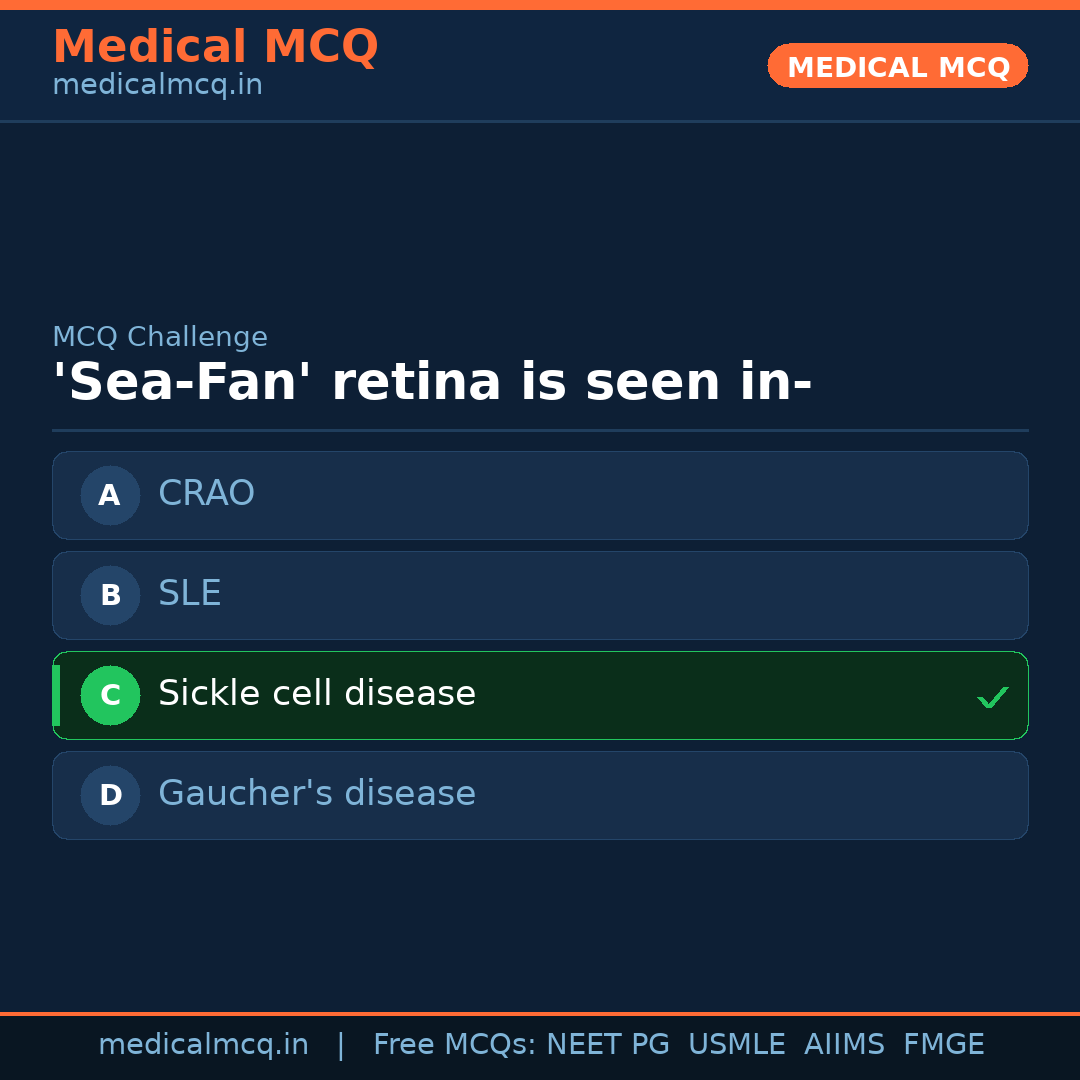This screenshot has width=1080, height=1080.
Task: Open the medicalmcq.in link in the header
Action: (157, 86)
